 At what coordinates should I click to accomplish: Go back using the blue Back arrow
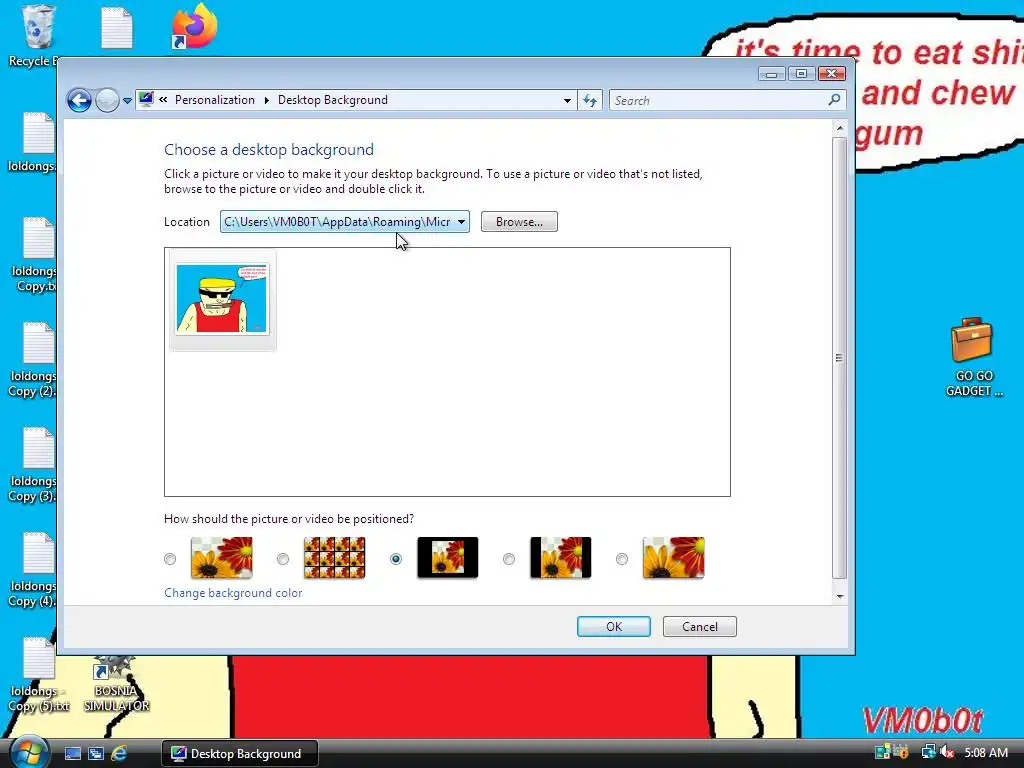79,101
